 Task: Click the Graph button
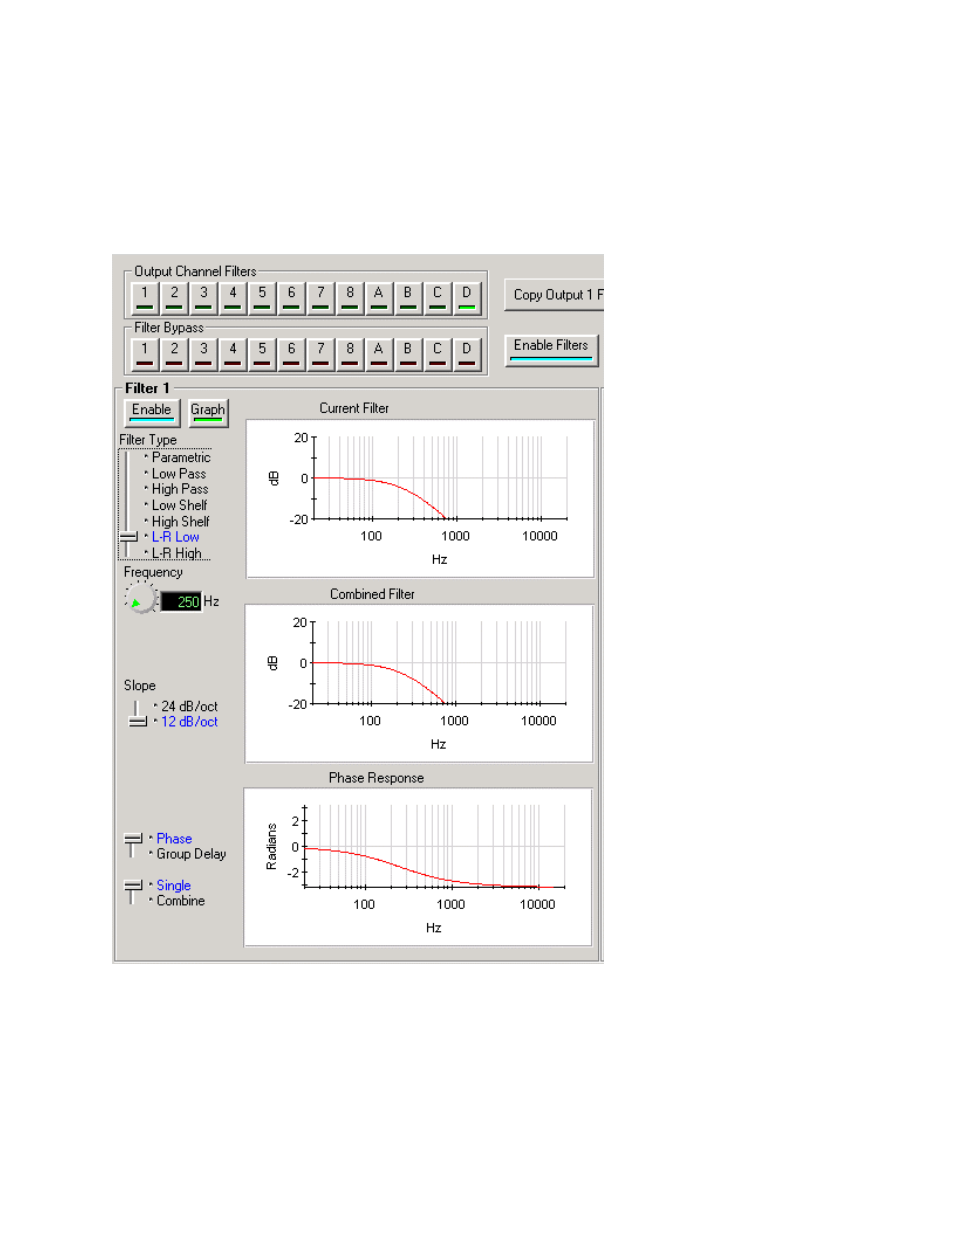point(208,412)
